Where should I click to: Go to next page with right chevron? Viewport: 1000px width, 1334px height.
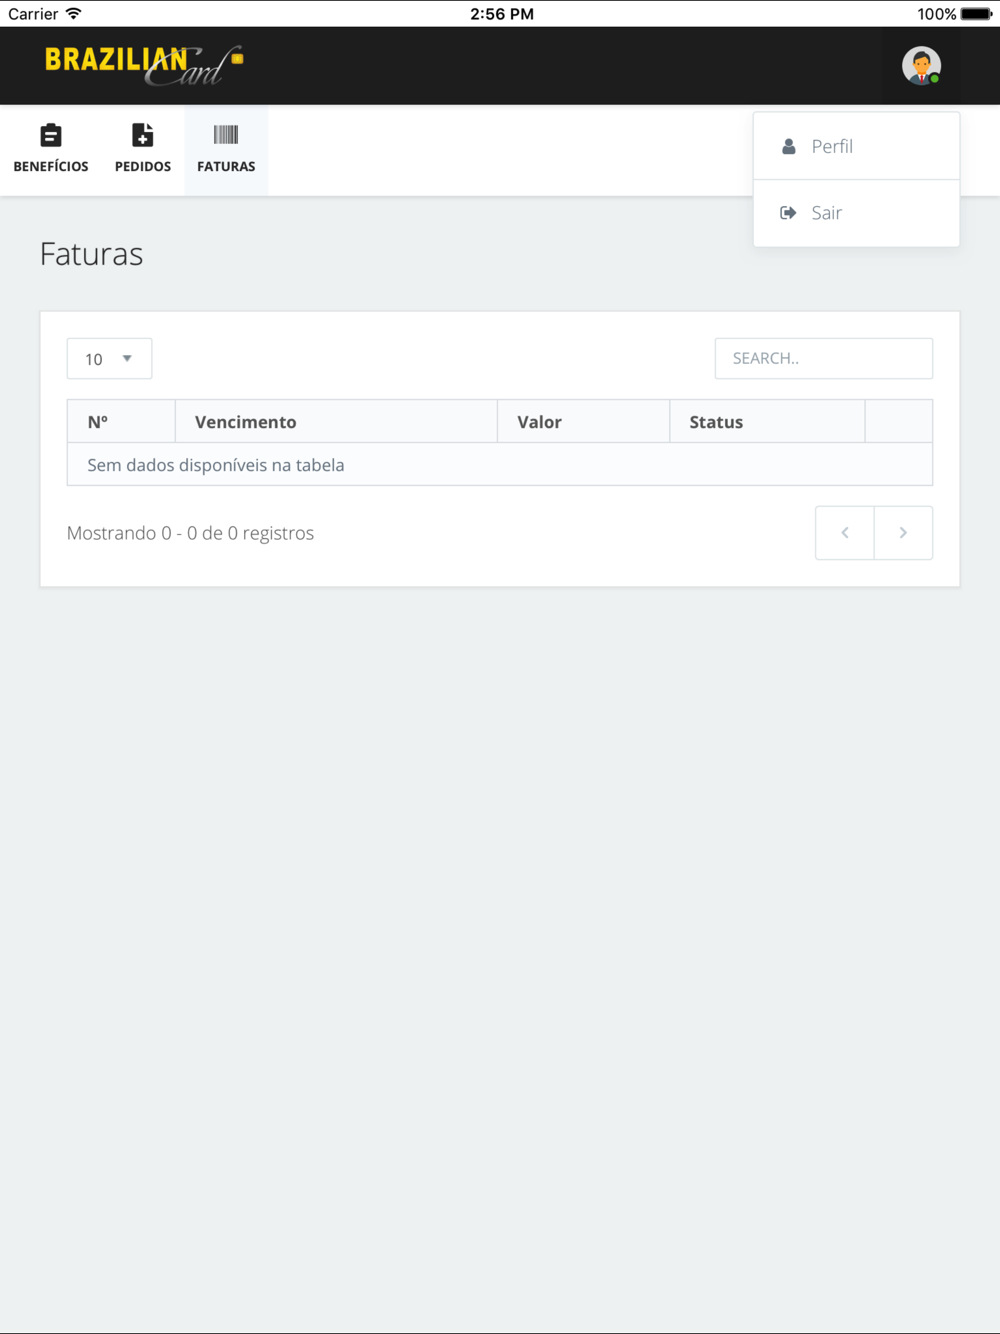(903, 533)
